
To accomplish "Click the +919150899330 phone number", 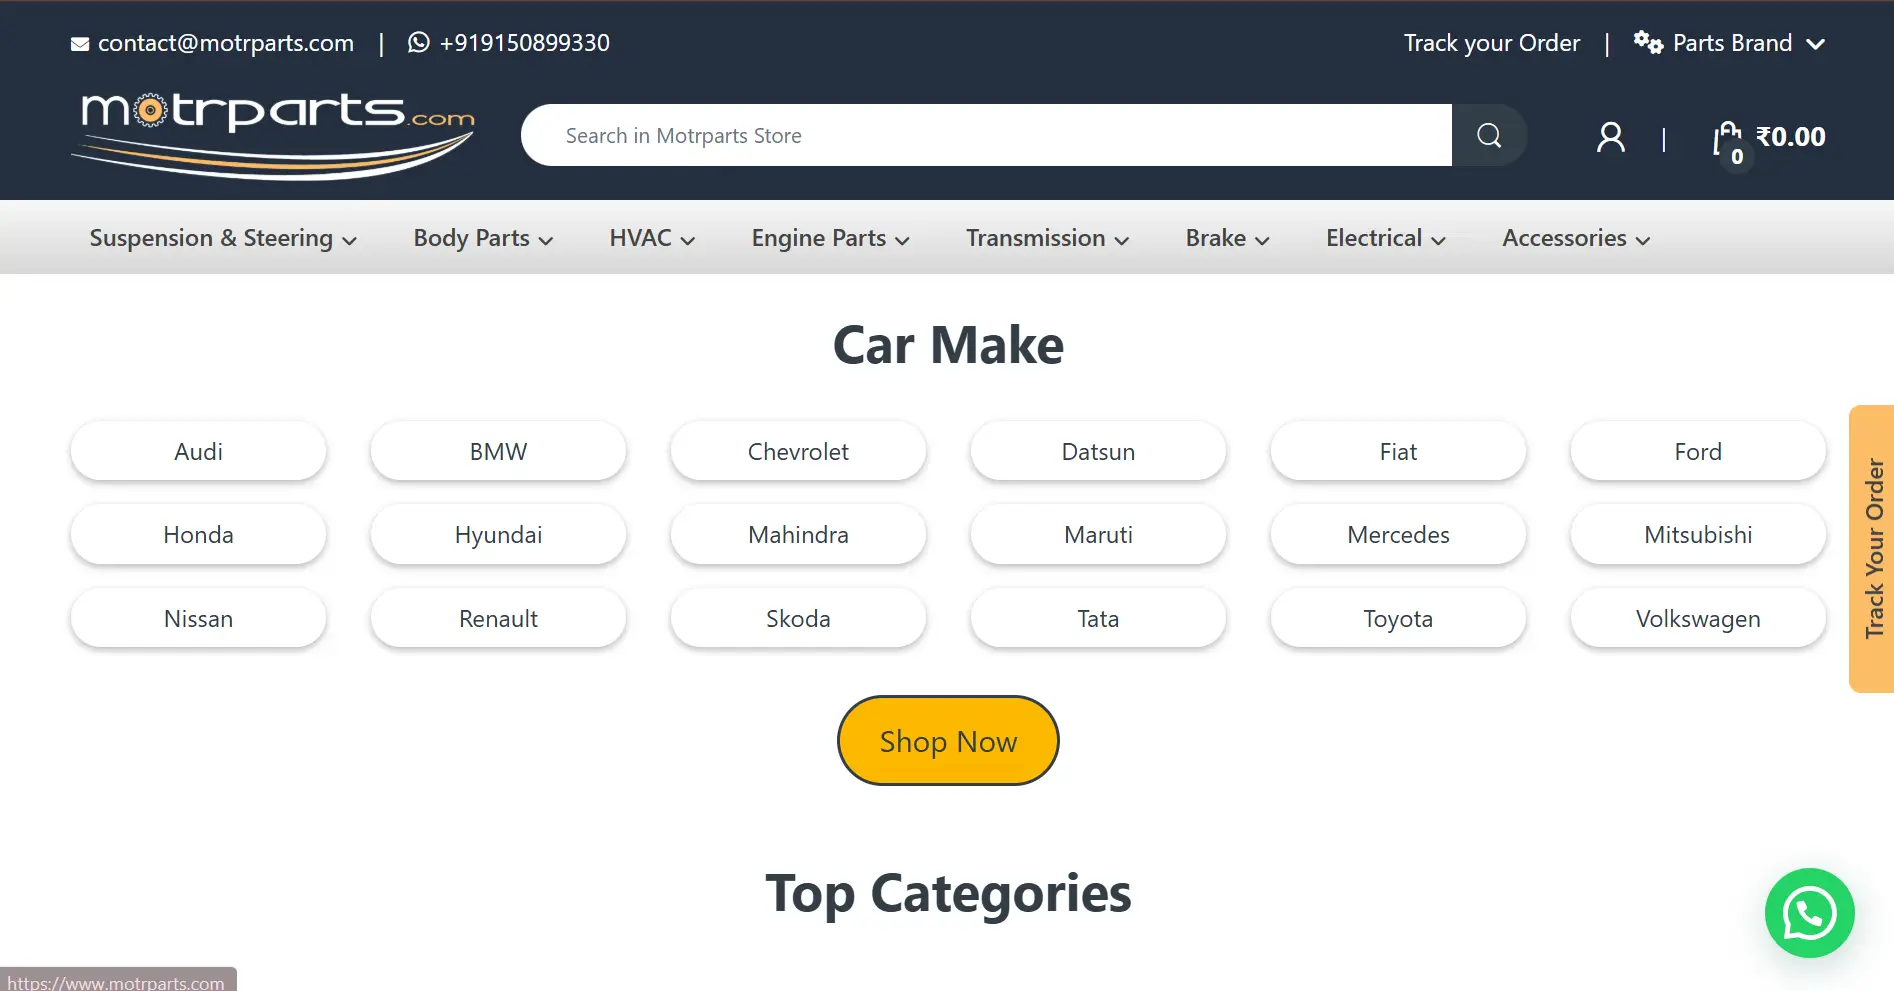I will pyautogui.click(x=525, y=43).
